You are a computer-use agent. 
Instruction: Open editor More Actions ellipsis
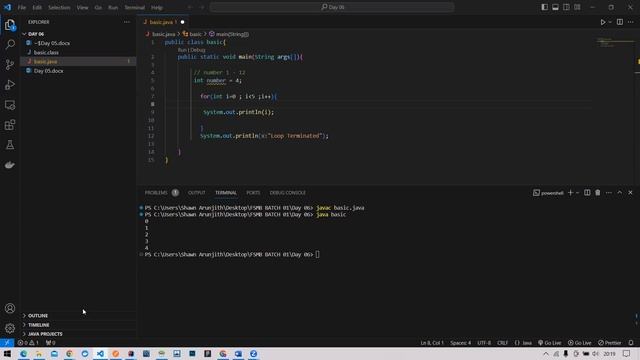pyautogui.click(x=631, y=22)
